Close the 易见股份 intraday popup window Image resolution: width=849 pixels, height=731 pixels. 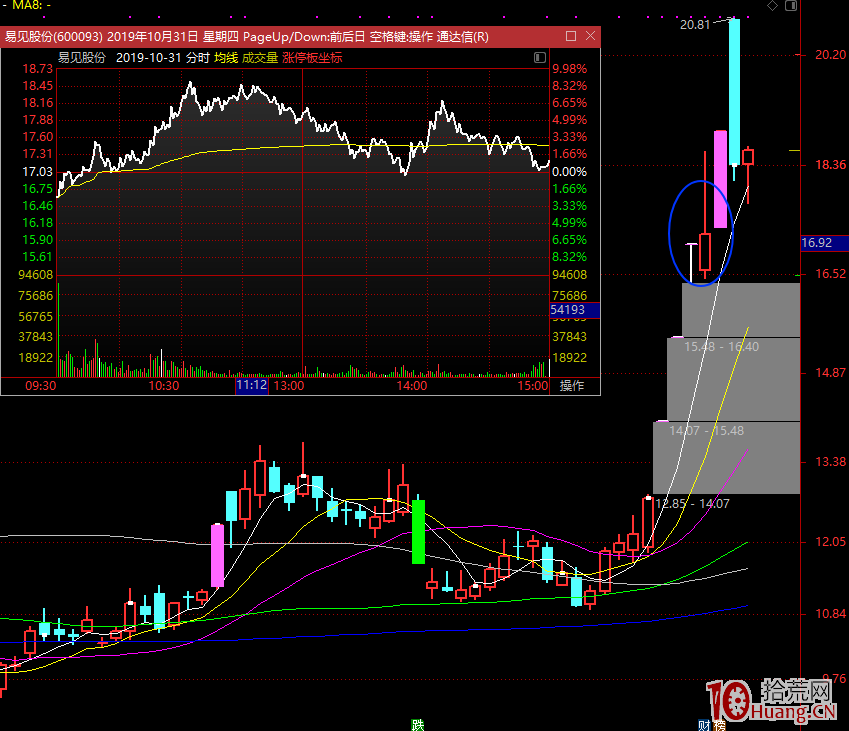(x=590, y=37)
